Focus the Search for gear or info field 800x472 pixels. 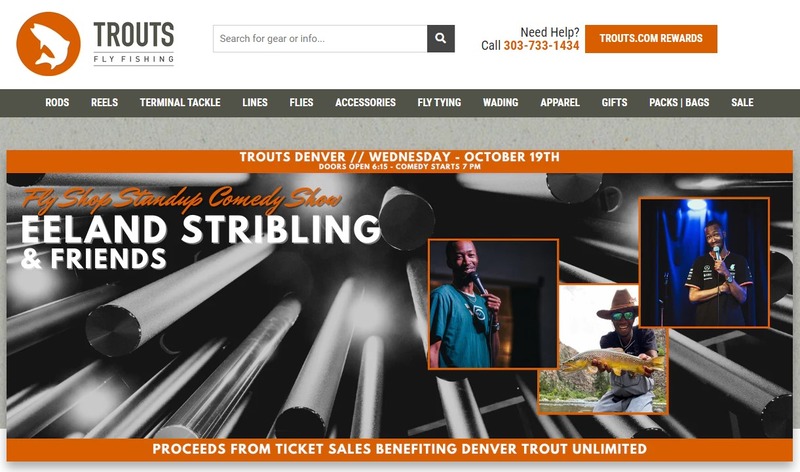click(x=320, y=38)
